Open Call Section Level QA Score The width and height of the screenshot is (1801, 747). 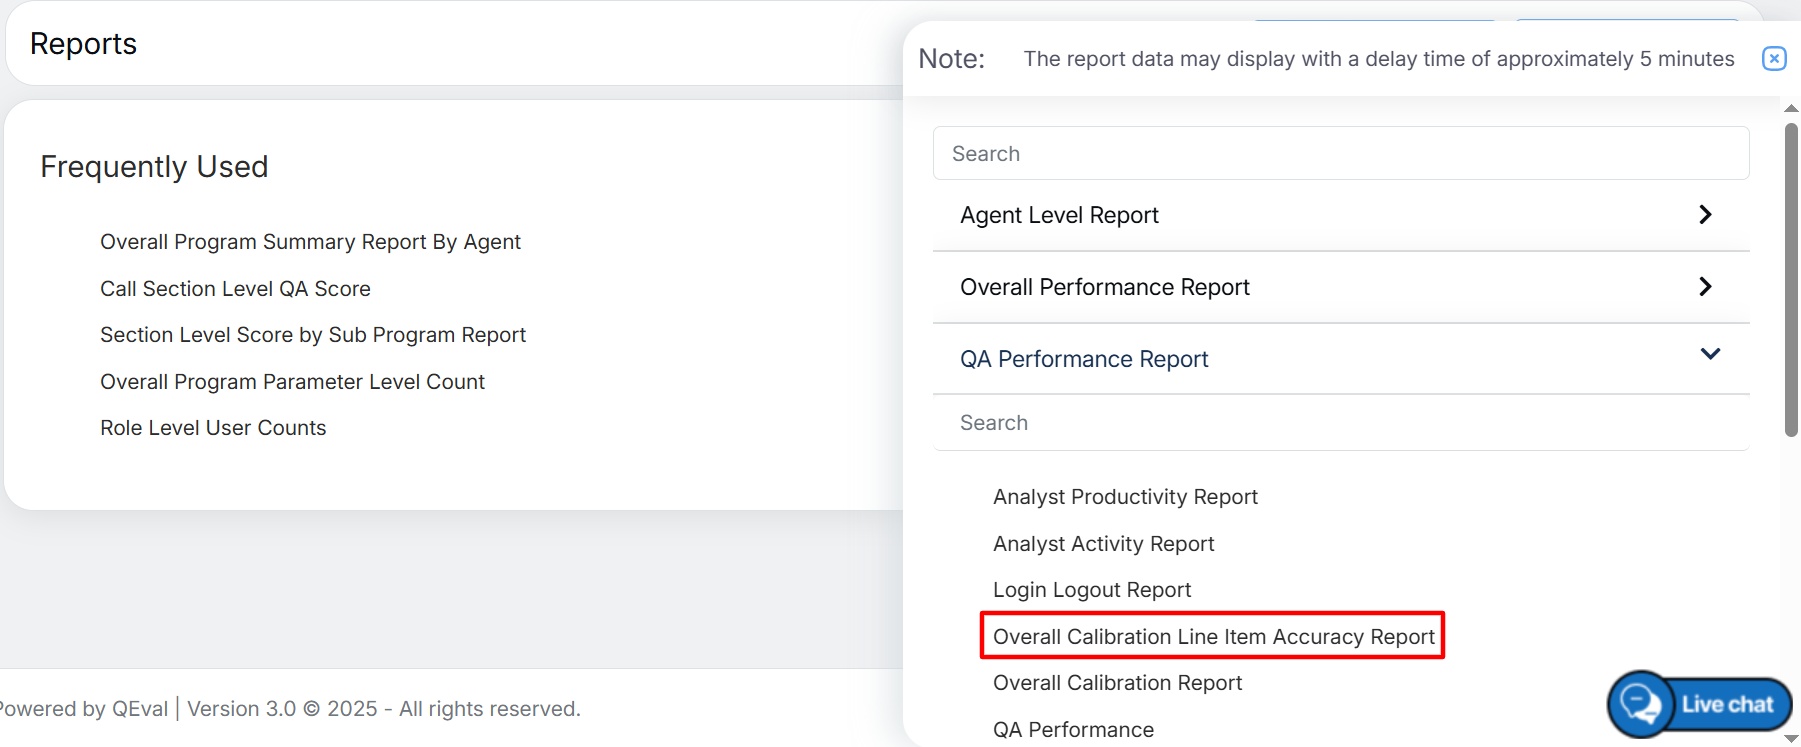pyautogui.click(x=235, y=289)
